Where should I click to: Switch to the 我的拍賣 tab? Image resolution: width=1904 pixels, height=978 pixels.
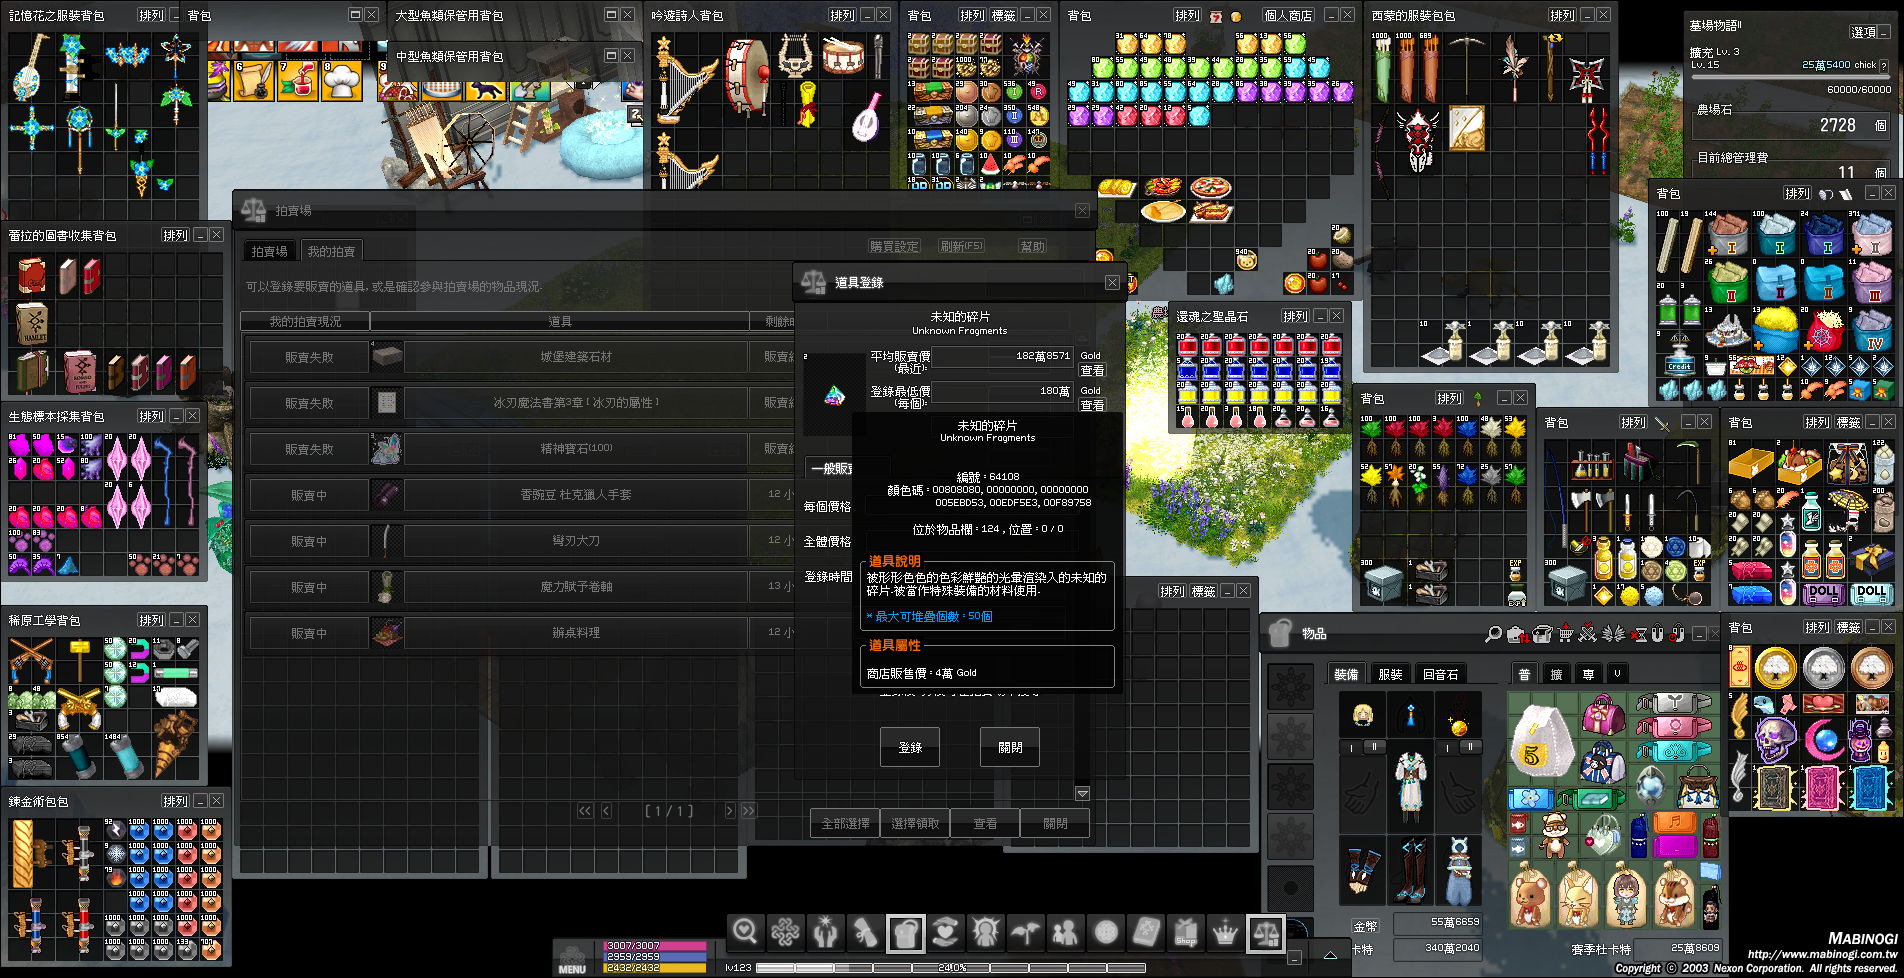pyautogui.click(x=331, y=251)
